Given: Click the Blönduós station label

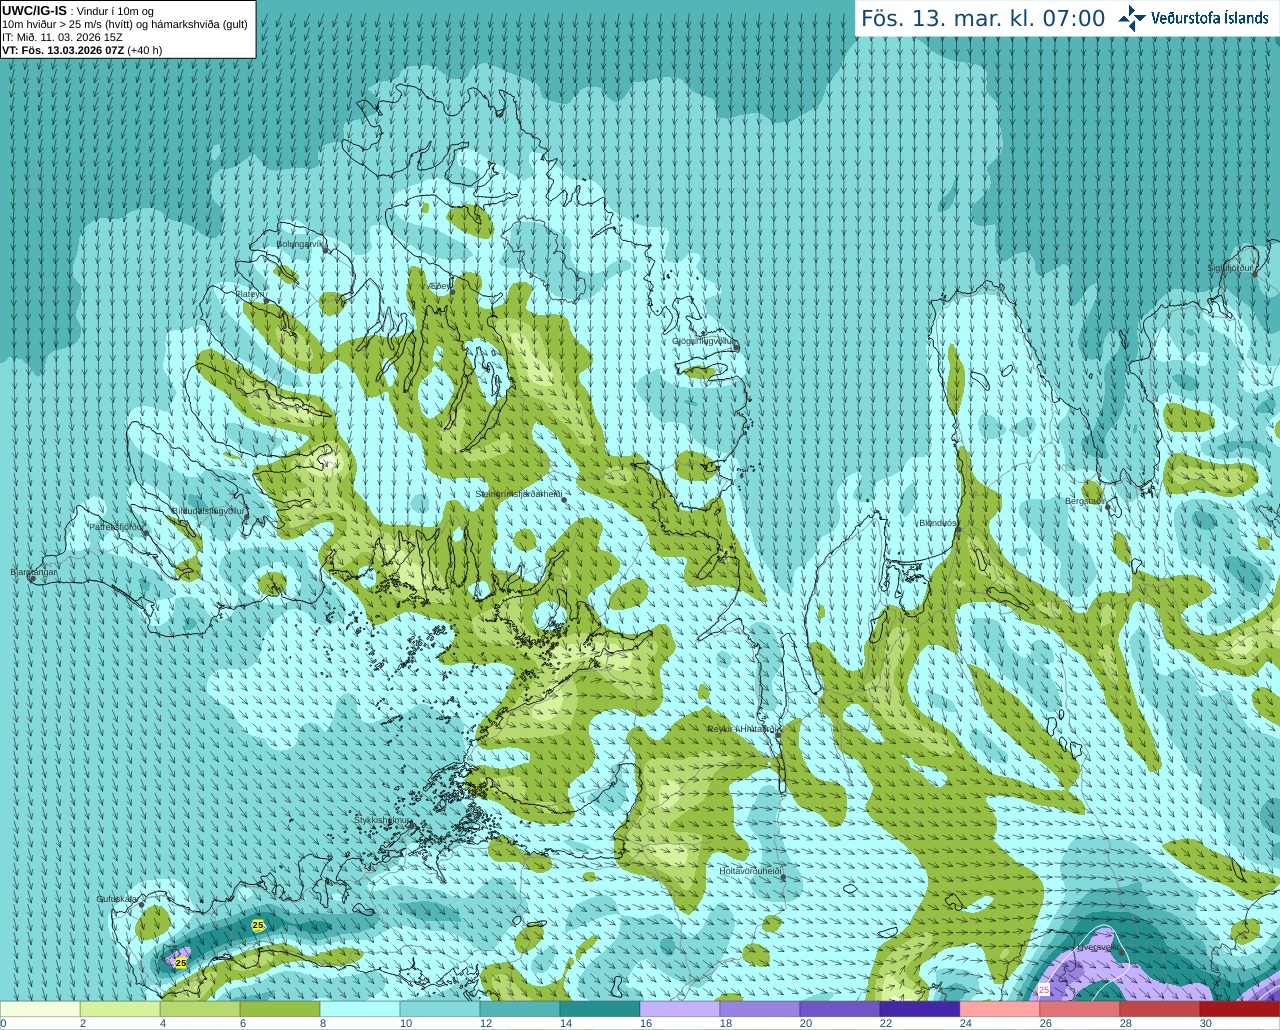Looking at the screenshot, I should pyautogui.click(x=938, y=523).
